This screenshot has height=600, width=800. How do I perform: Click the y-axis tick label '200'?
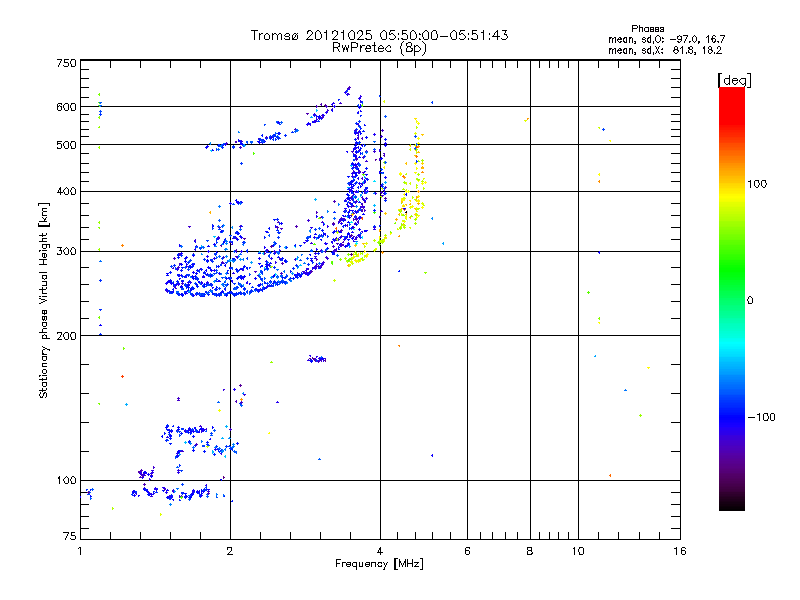click(66, 336)
